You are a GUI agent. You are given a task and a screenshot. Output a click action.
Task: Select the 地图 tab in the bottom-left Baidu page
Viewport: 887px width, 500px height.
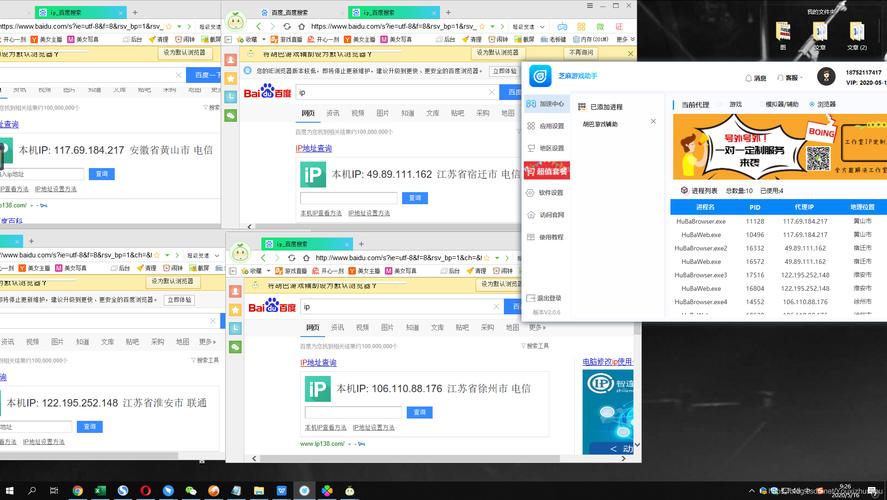pos(182,342)
